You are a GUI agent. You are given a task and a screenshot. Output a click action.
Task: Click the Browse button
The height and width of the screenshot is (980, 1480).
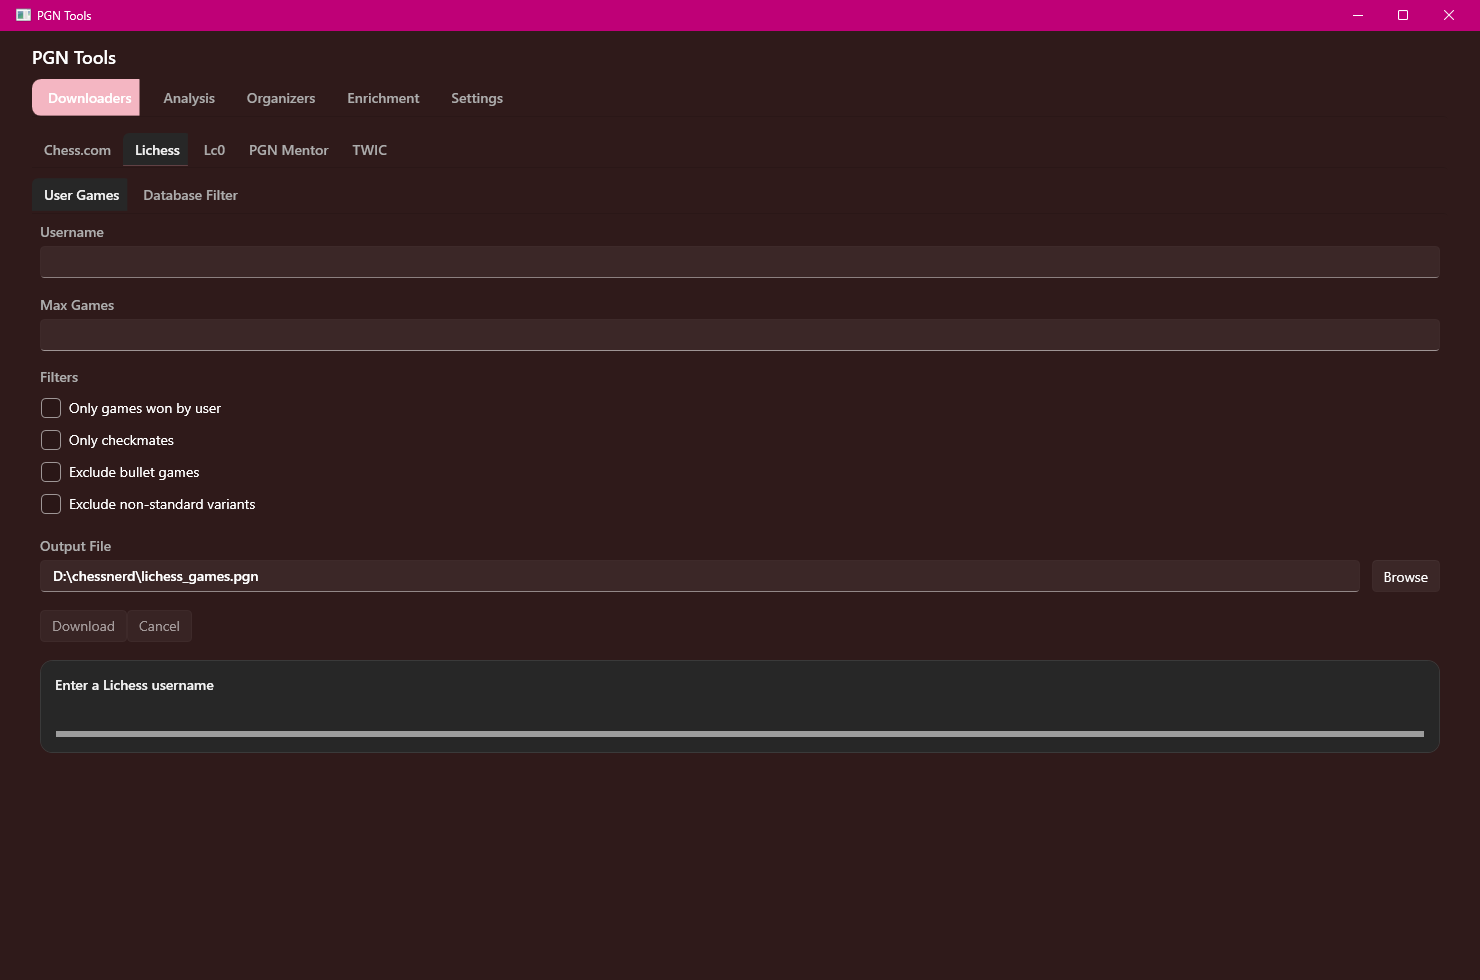pos(1405,577)
